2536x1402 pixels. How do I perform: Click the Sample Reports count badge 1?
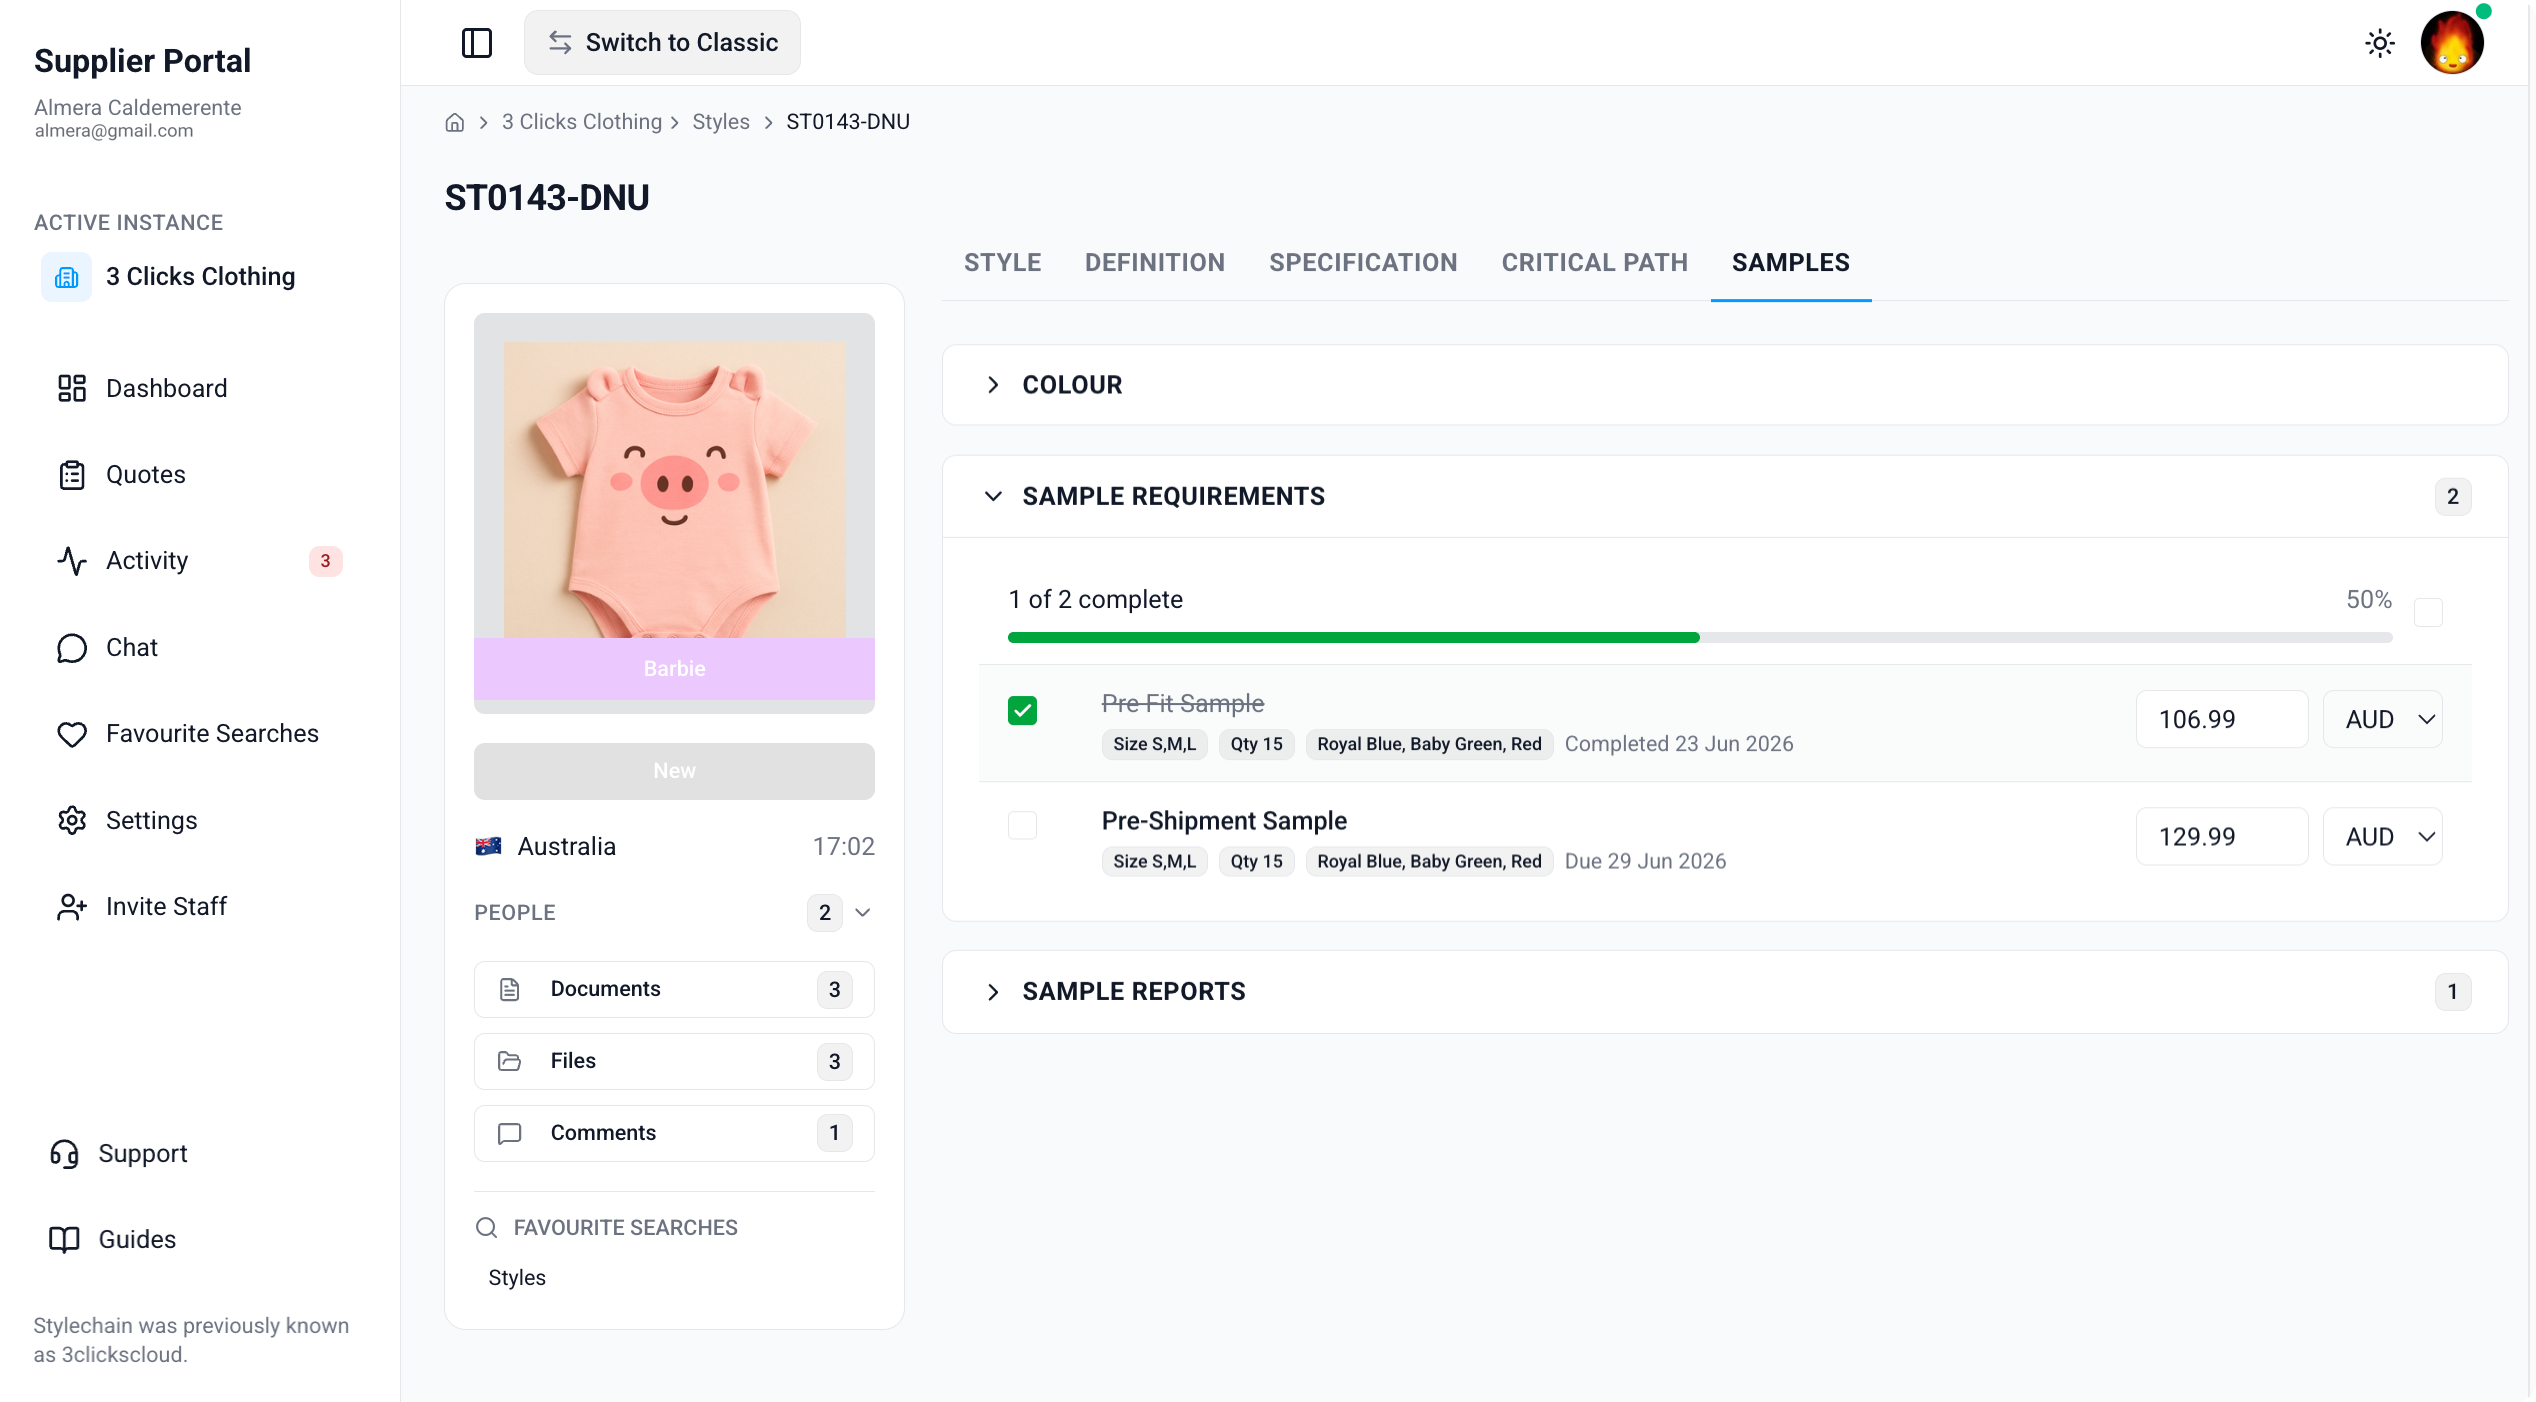click(2452, 992)
